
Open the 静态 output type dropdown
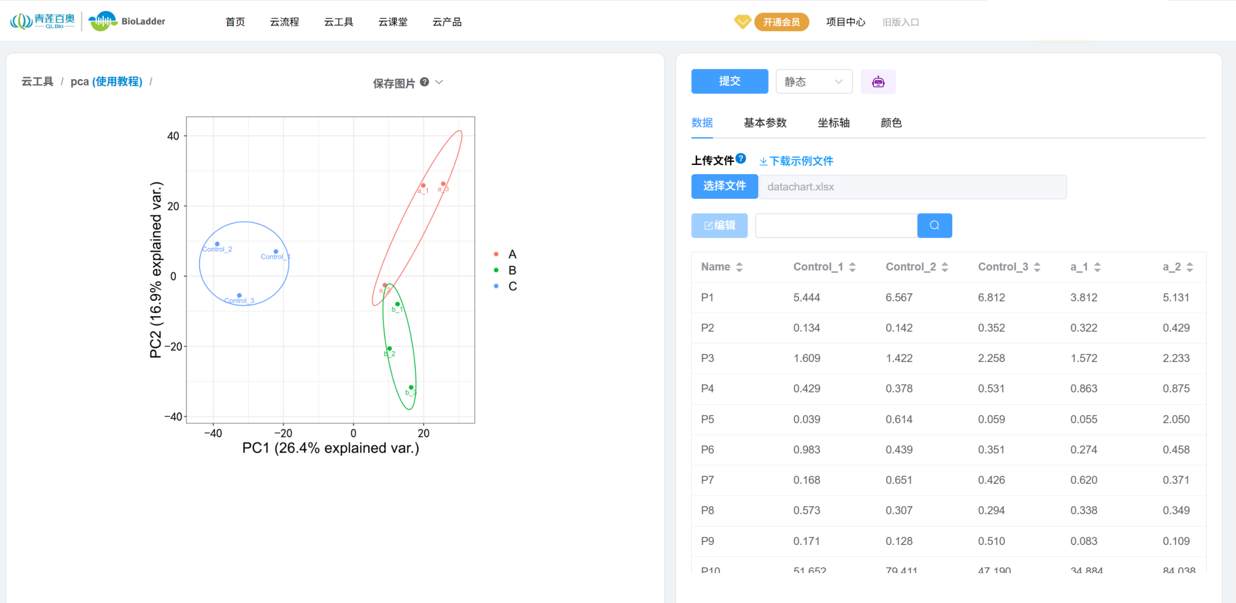[814, 81]
